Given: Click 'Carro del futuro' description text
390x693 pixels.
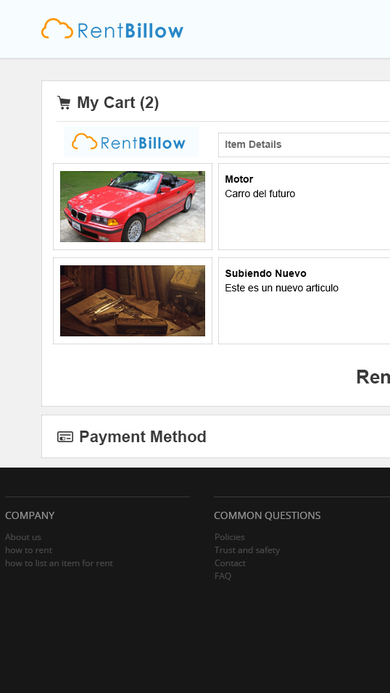Looking at the screenshot, I should tap(260, 194).
